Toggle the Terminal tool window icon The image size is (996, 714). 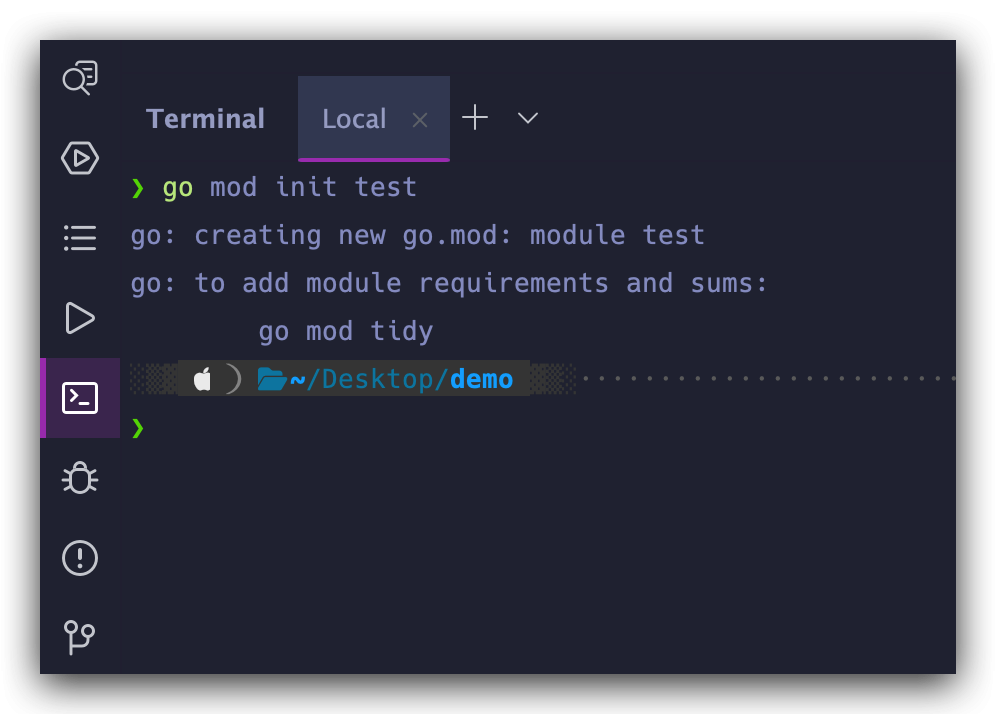point(80,398)
